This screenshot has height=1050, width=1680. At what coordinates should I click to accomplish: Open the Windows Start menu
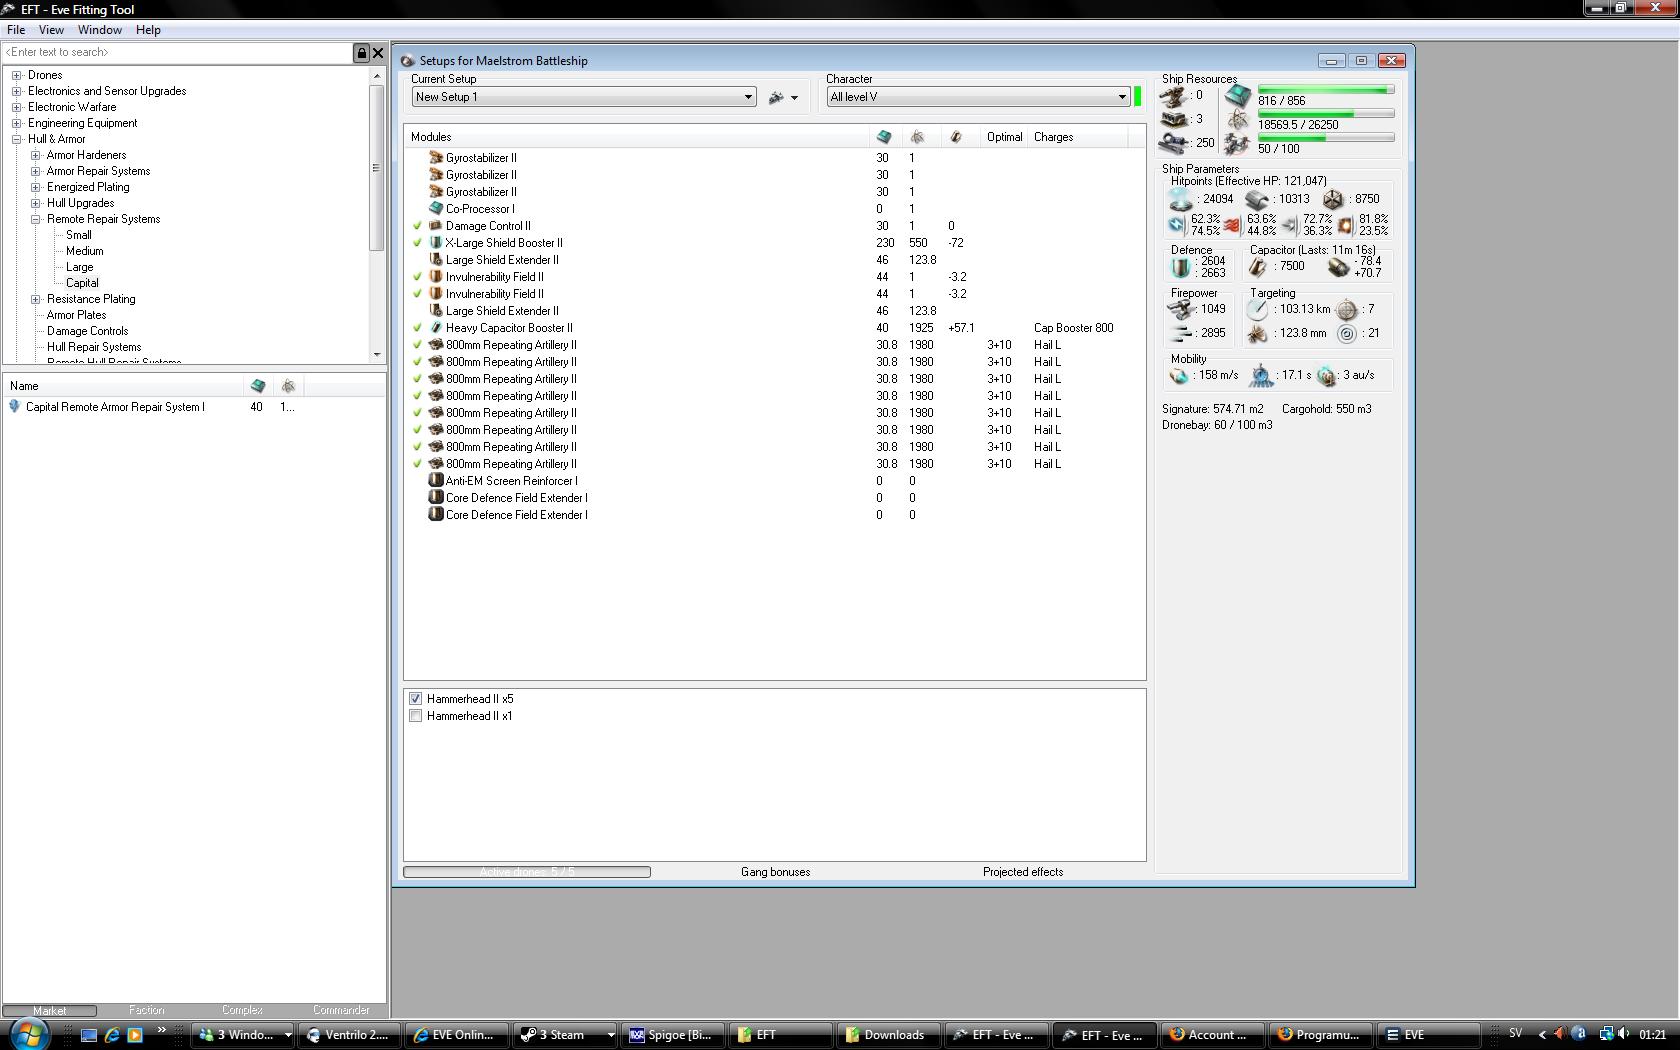(28, 1034)
